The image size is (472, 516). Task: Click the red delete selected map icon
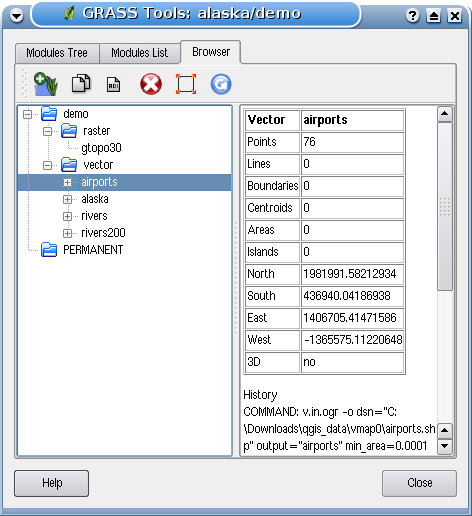tap(151, 84)
